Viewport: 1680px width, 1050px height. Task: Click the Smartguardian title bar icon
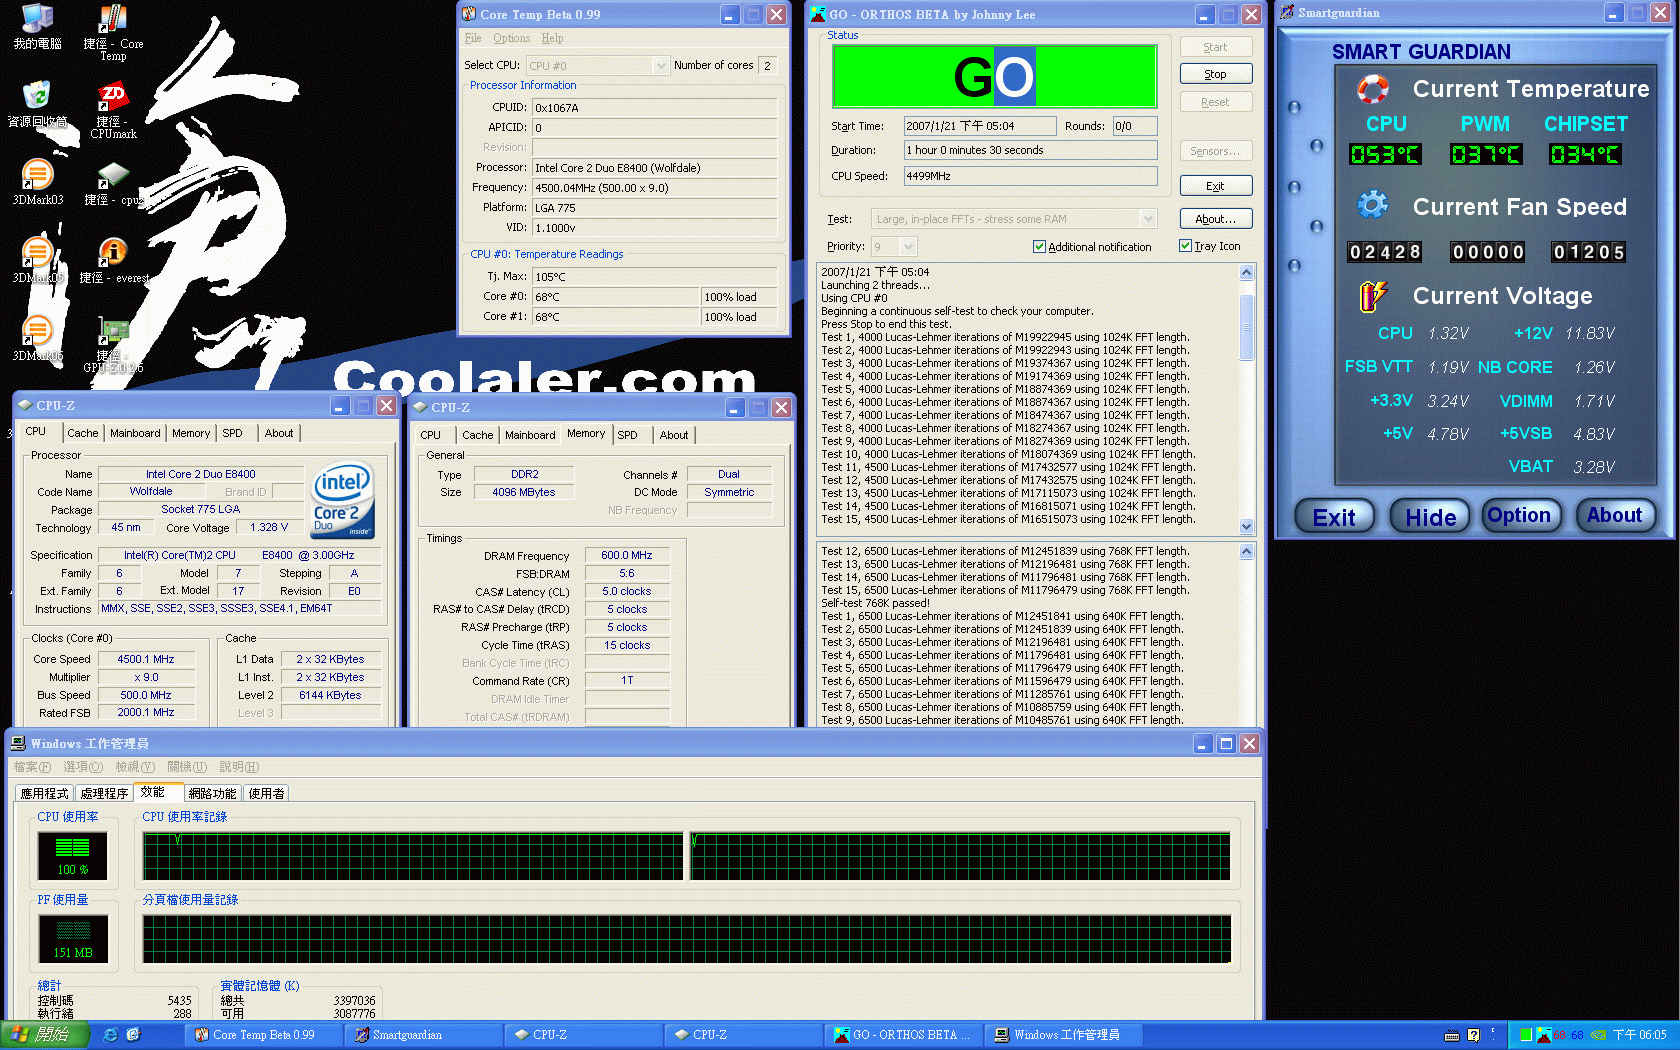1287,12
